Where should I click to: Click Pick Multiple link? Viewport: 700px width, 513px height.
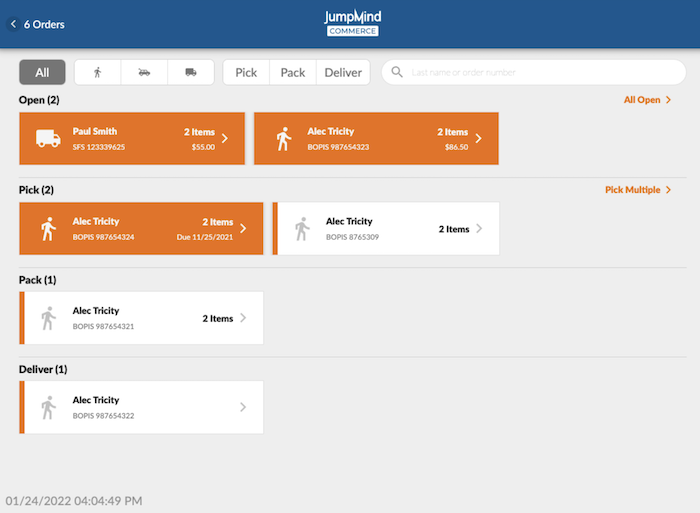(x=638, y=189)
